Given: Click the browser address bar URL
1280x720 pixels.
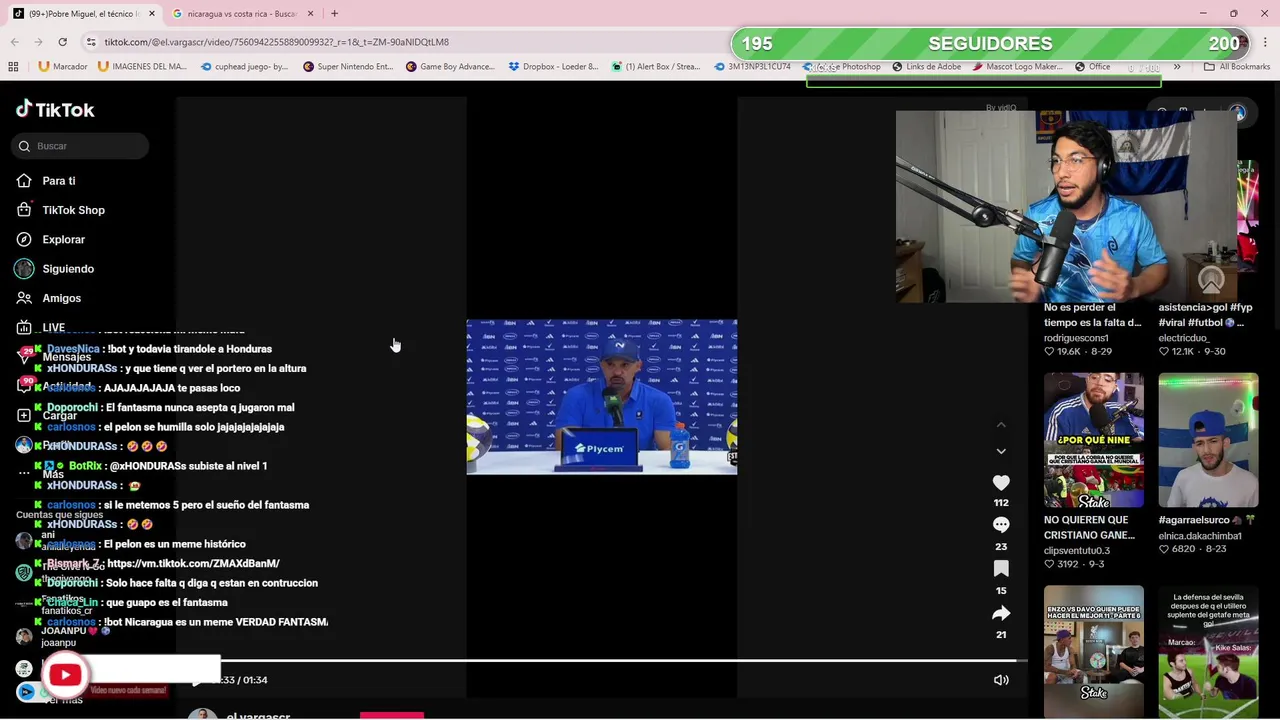Looking at the screenshot, I should 277,42.
